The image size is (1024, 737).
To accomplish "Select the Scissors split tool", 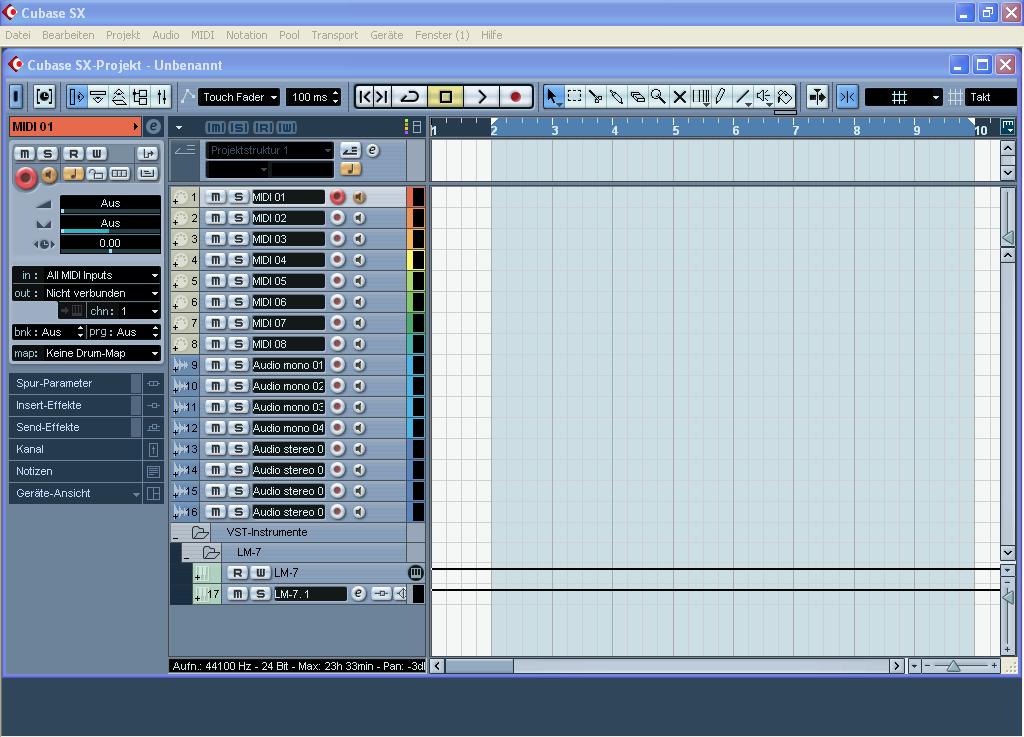I will pyautogui.click(x=595, y=97).
